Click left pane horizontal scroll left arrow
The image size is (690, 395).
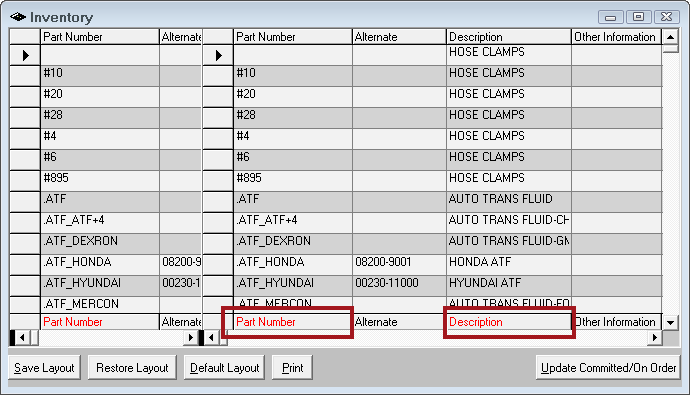[22, 337]
